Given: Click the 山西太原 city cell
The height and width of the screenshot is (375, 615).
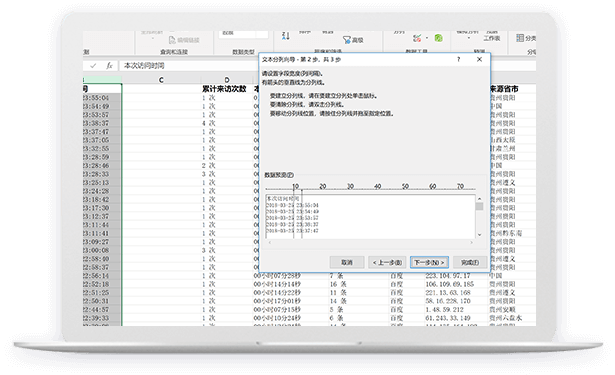Looking at the screenshot, I should (x=502, y=140).
